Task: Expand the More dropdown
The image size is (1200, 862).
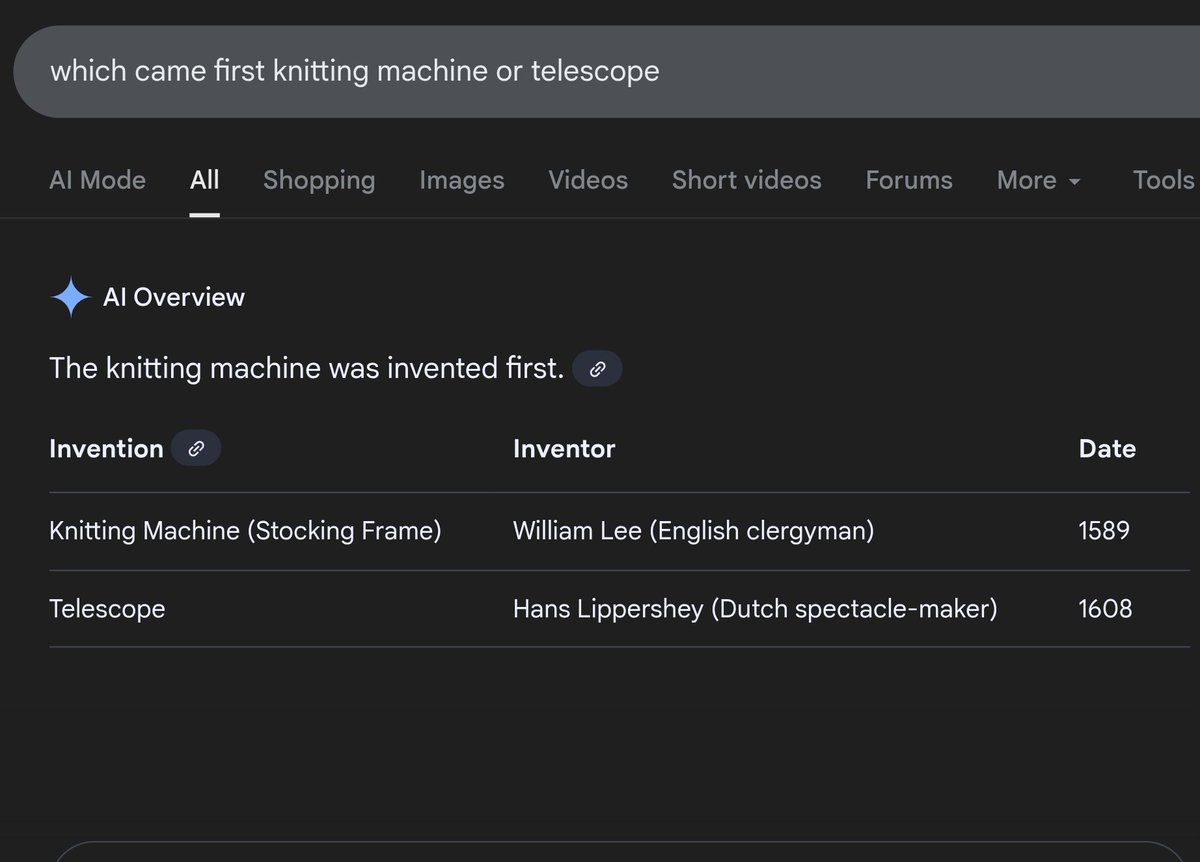Action: (x=1039, y=180)
